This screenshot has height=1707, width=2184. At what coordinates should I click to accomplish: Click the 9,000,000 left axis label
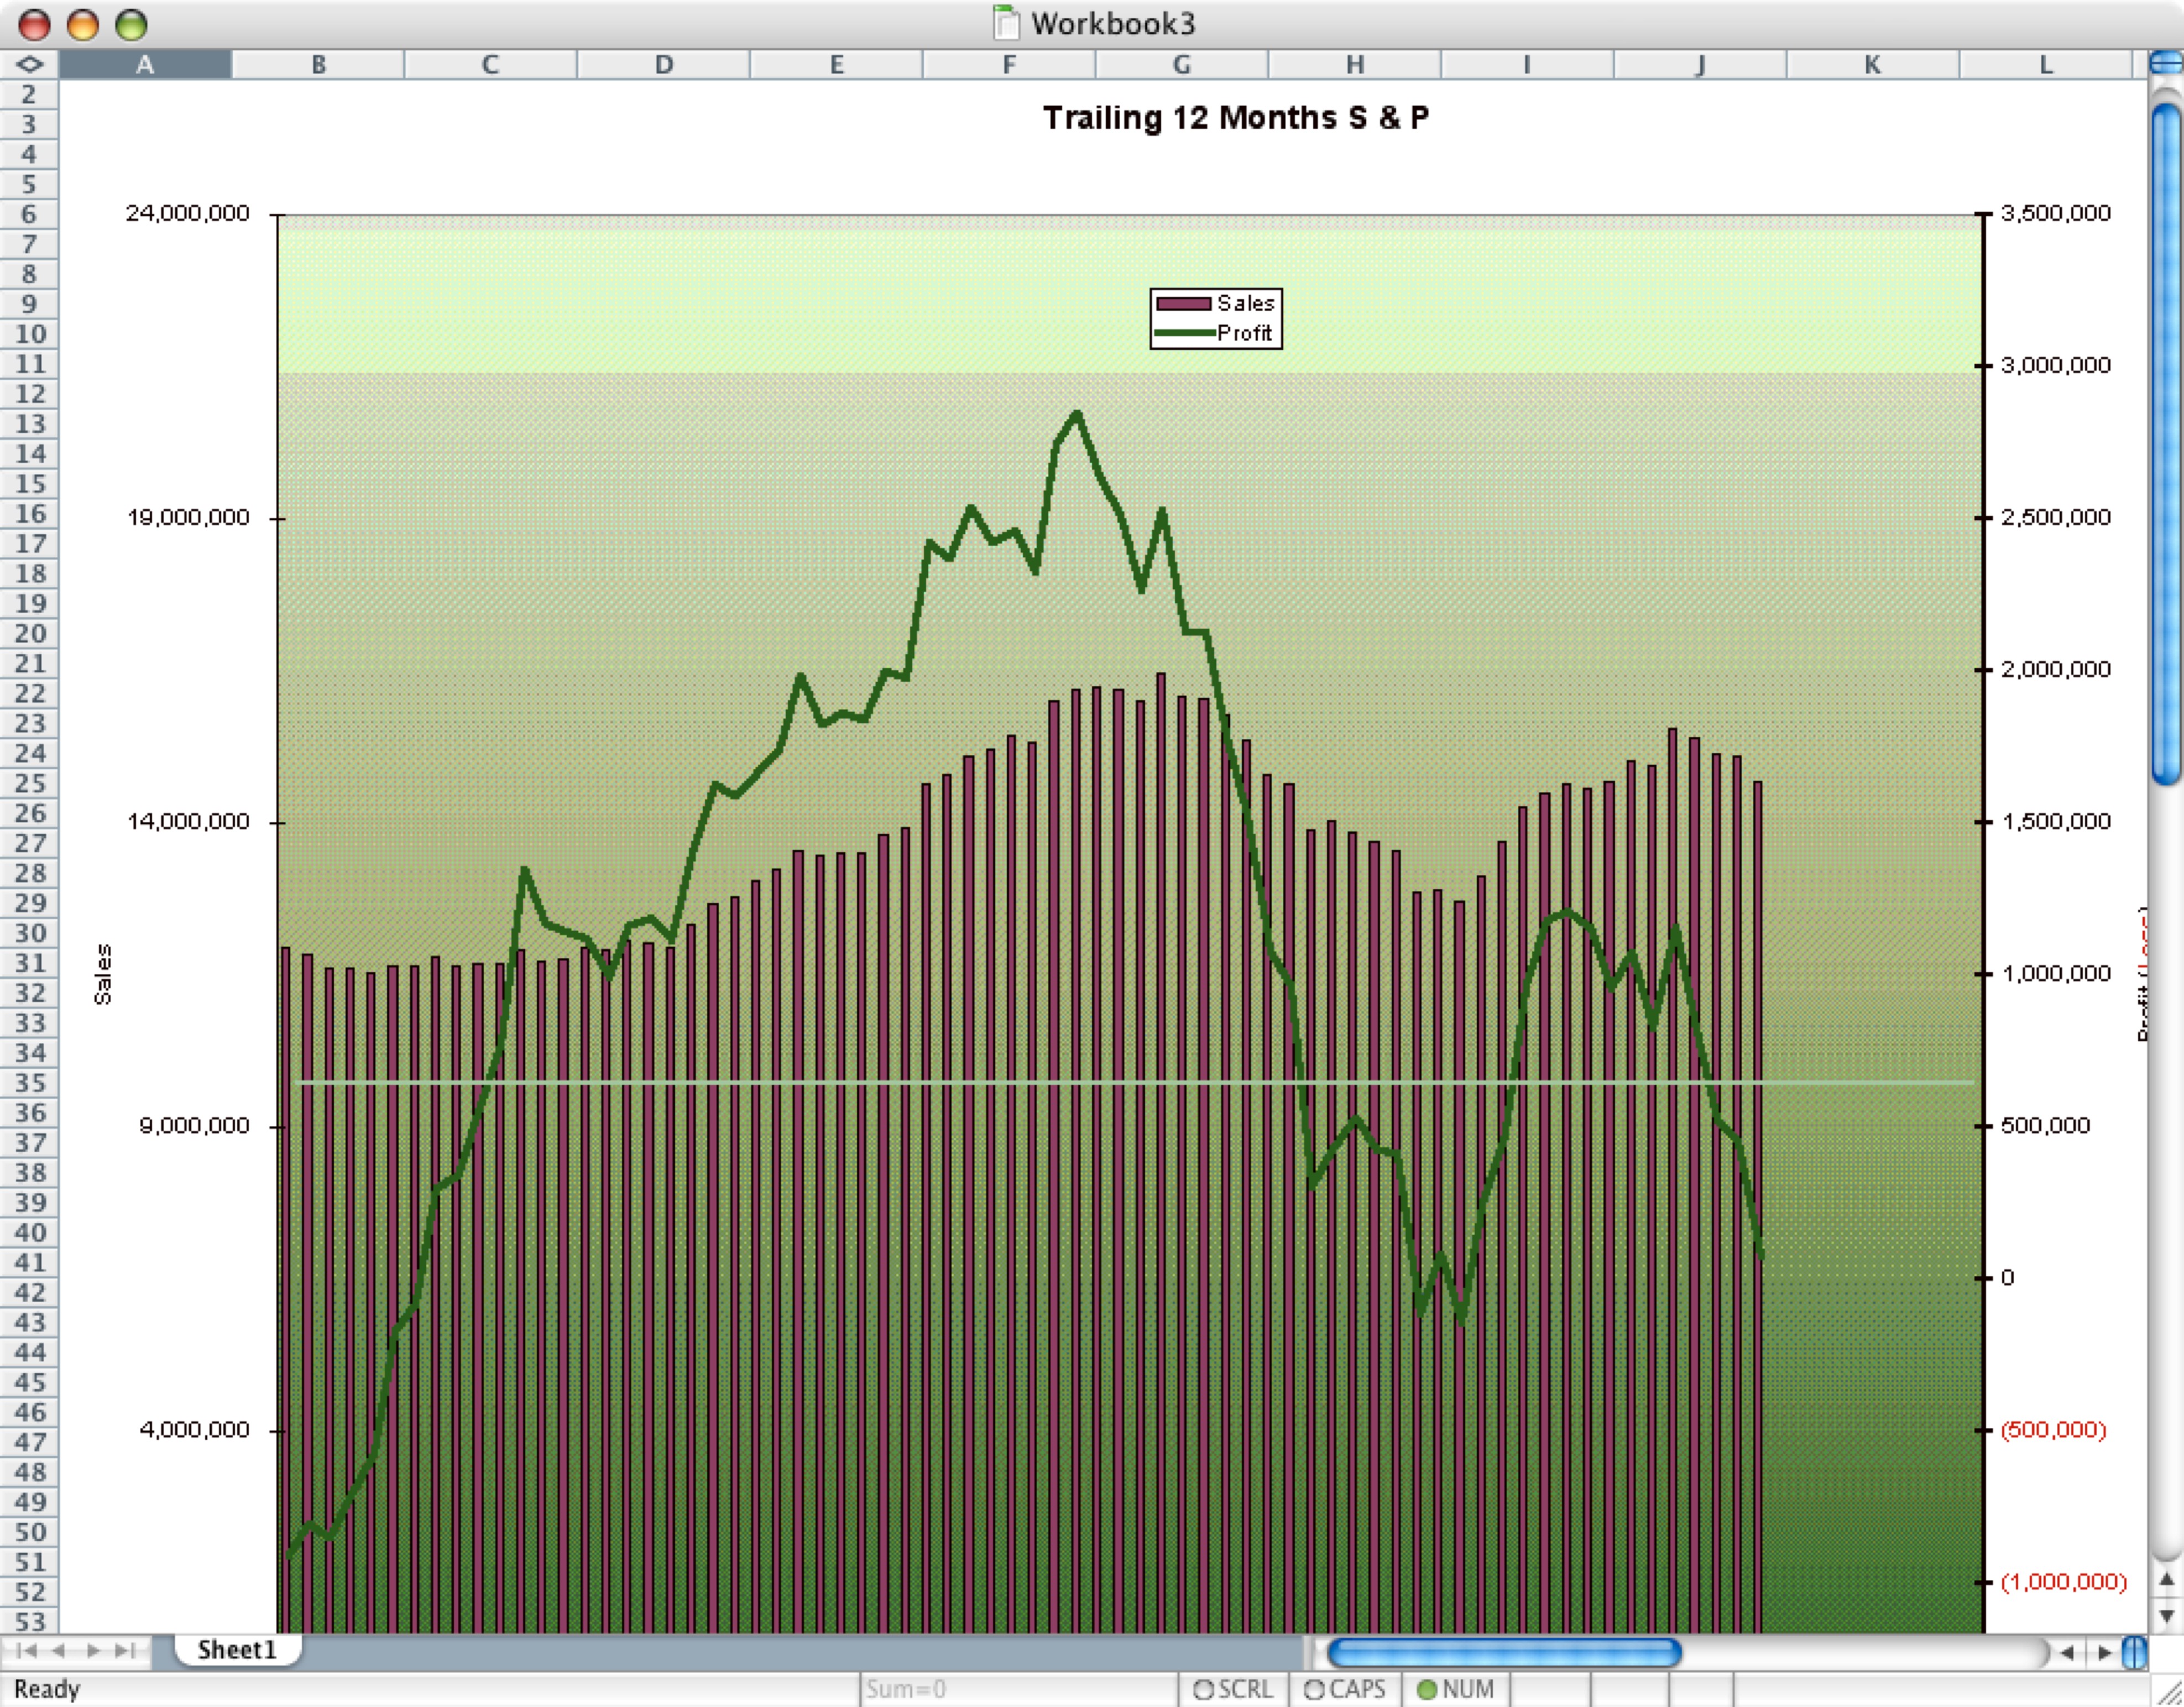click(194, 1125)
